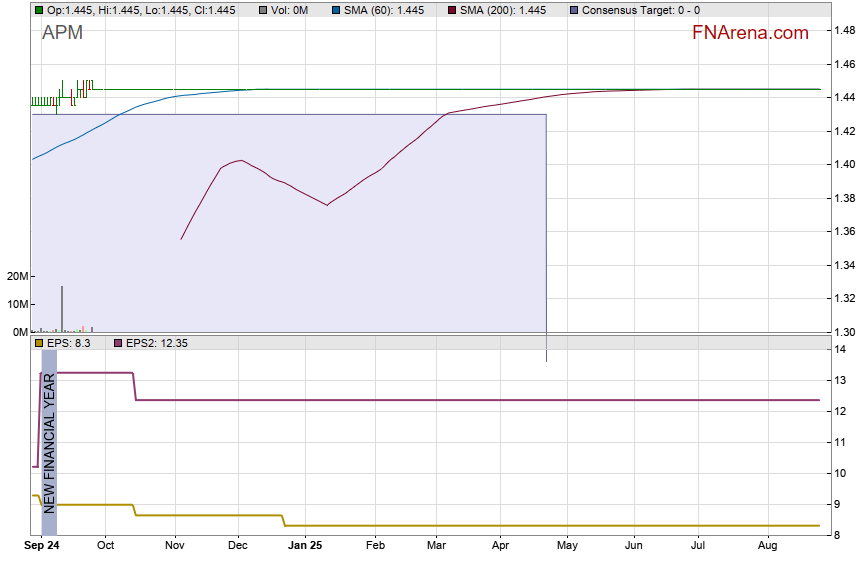Click the Jan 25 date axis label
This screenshot has width=859, height=566.
305,546
